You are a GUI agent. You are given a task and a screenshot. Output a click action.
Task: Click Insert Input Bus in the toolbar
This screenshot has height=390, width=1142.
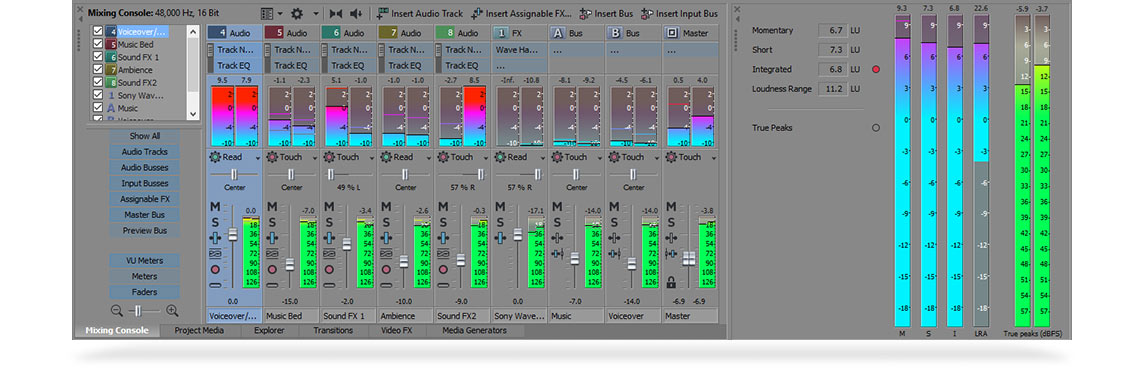coord(679,13)
